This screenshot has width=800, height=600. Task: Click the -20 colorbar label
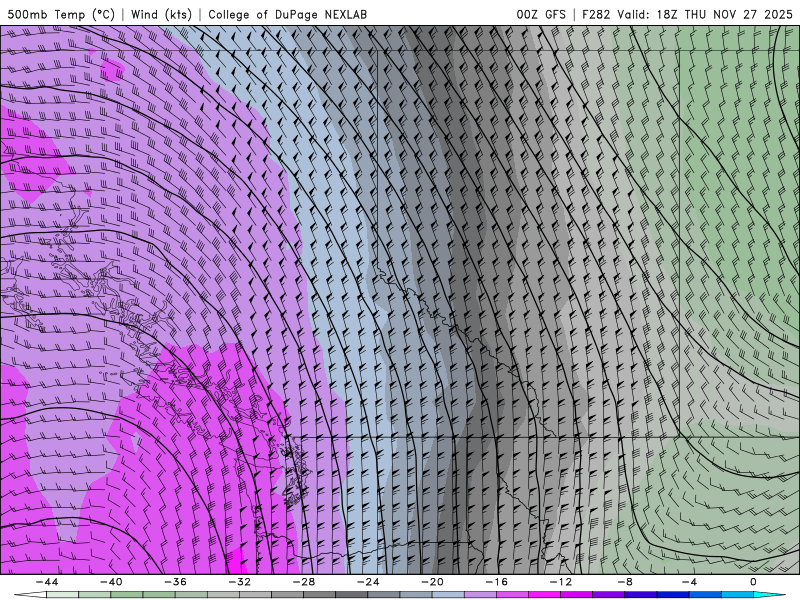click(432, 582)
